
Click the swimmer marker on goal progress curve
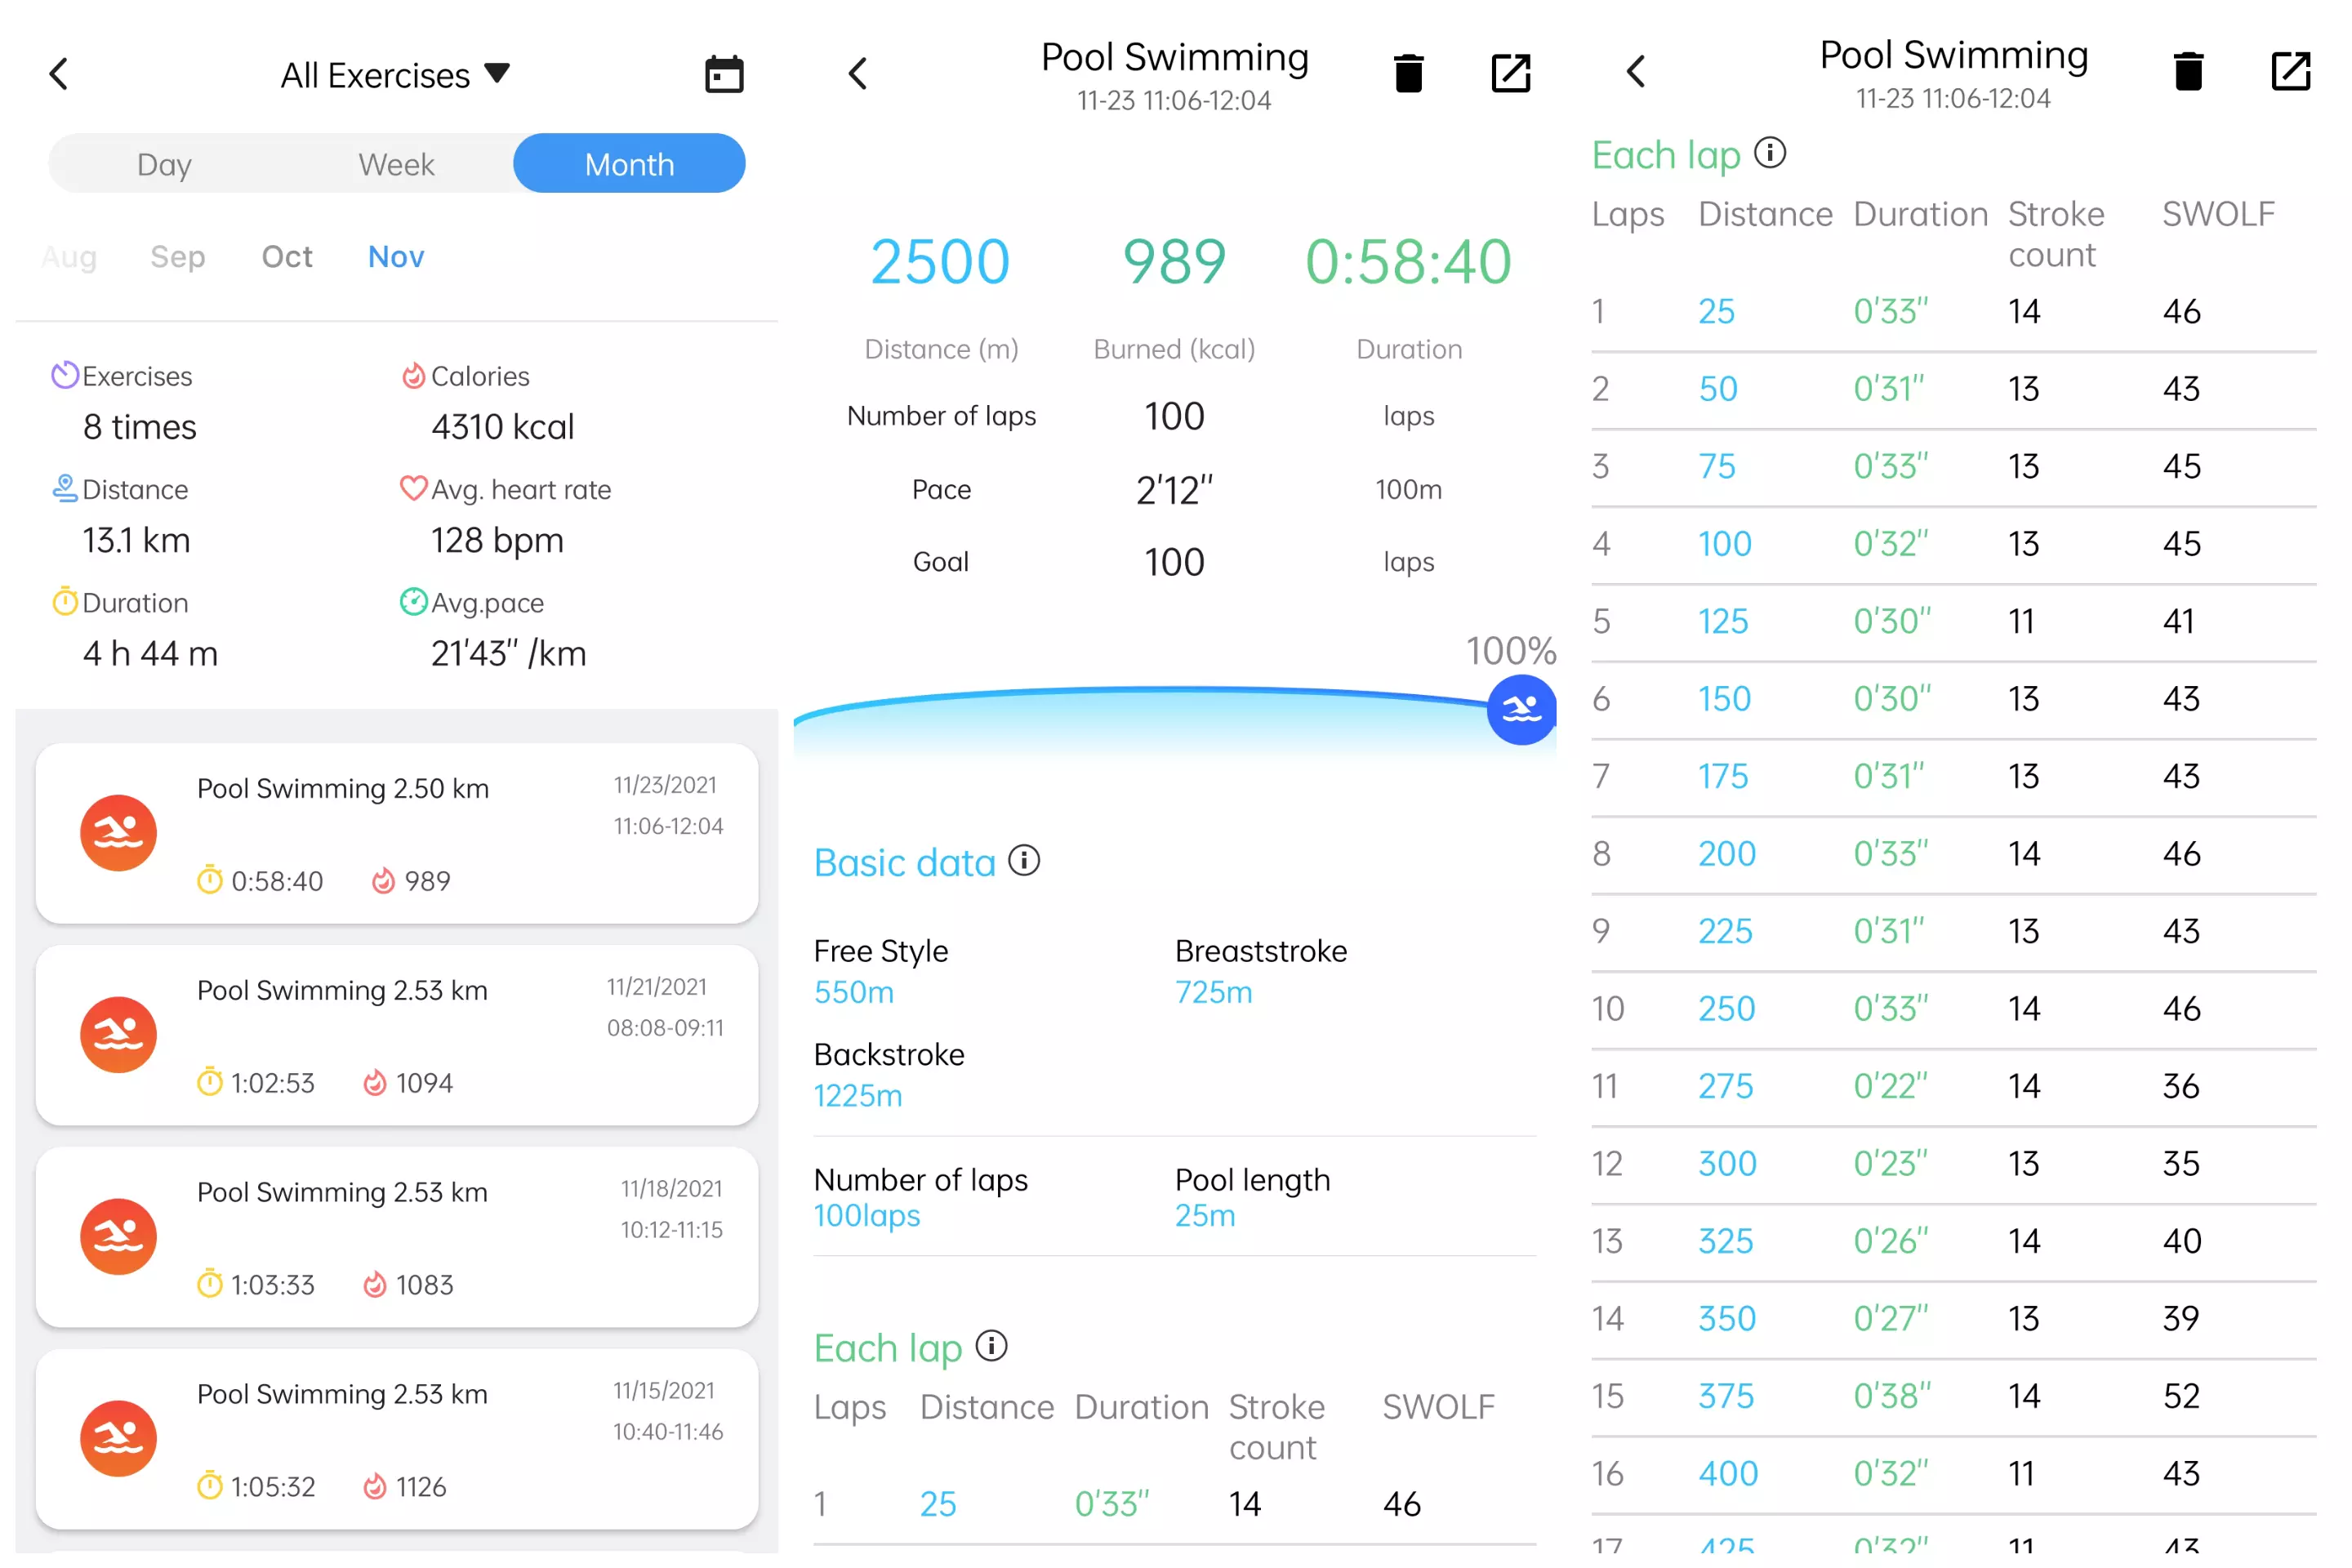tap(1521, 710)
